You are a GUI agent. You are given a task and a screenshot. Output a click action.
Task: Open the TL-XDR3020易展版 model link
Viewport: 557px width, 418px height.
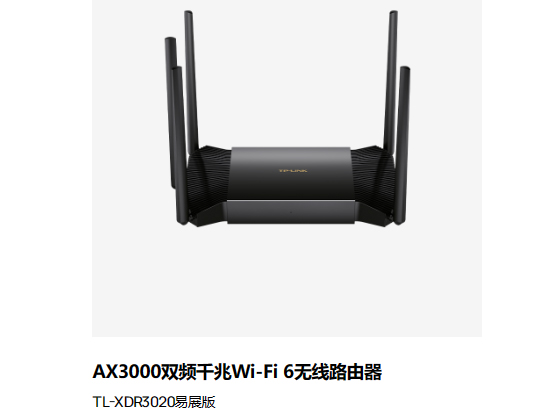point(154,402)
